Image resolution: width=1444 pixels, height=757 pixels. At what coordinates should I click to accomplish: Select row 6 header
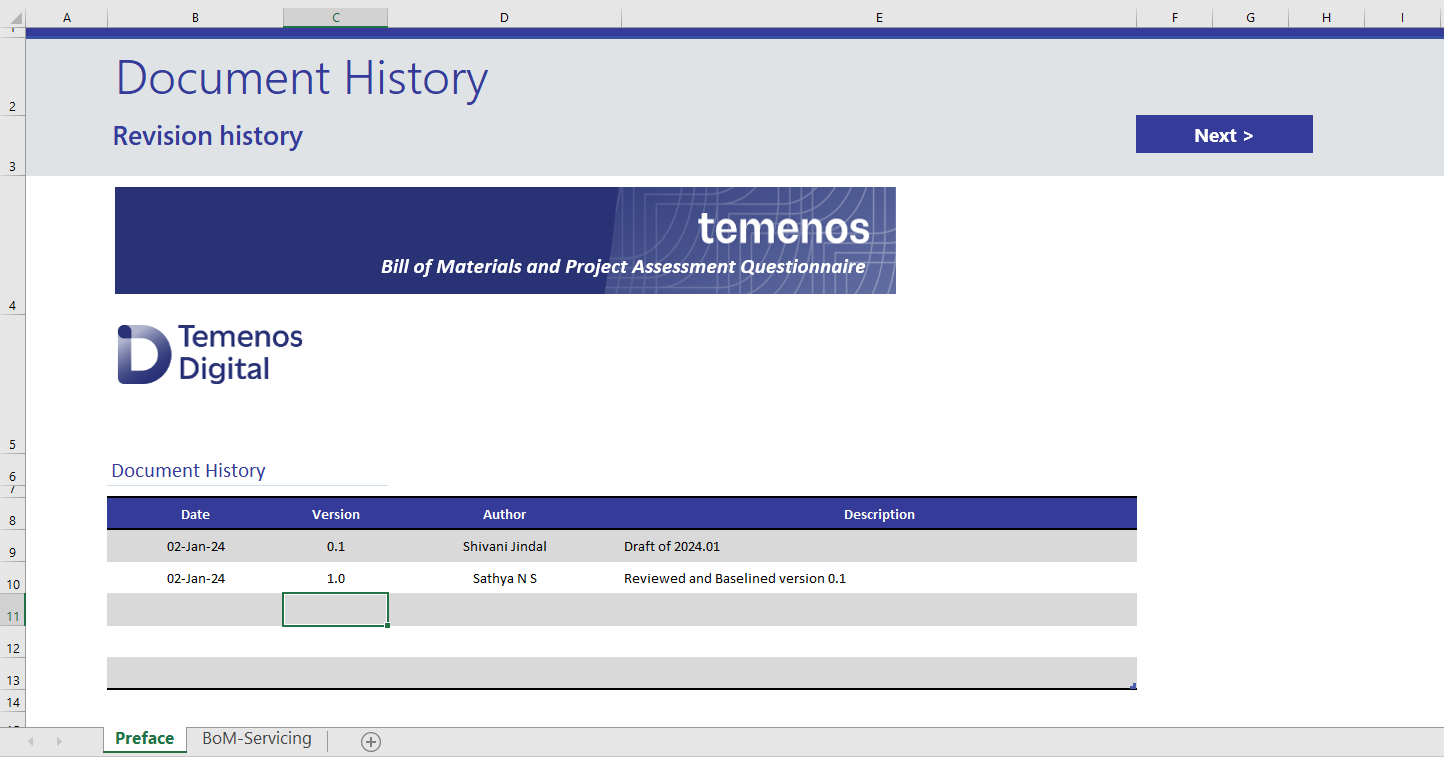[x=12, y=470]
